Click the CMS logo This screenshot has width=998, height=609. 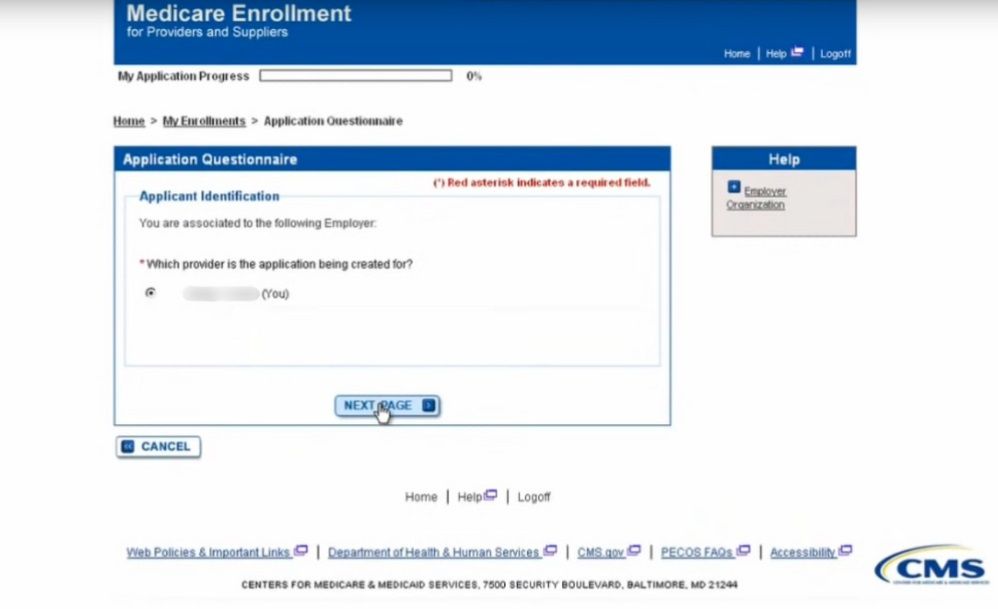click(932, 565)
